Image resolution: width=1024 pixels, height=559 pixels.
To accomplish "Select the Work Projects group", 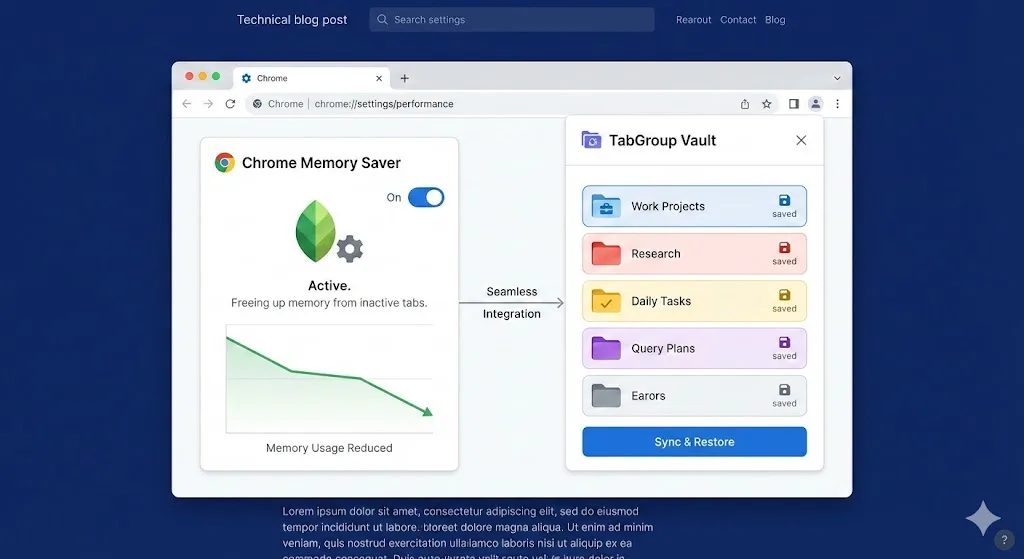I will coord(694,206).
